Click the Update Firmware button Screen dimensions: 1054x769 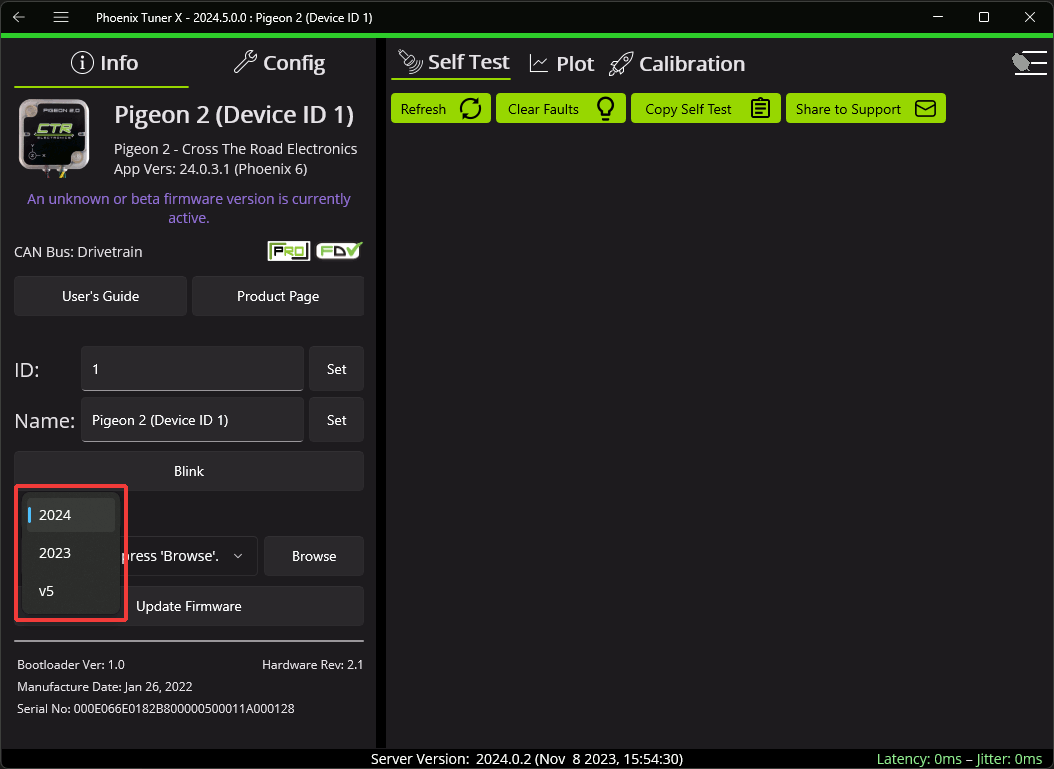coord(189,606)
